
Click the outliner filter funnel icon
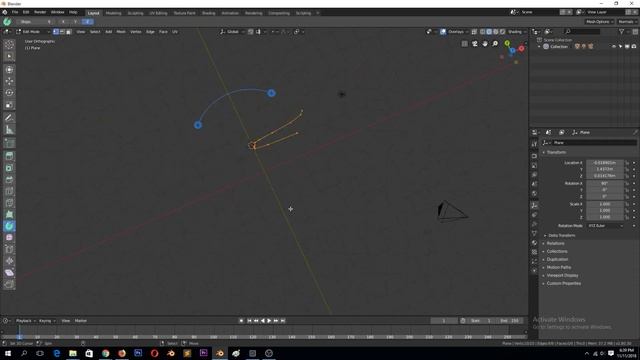(622, 31)
